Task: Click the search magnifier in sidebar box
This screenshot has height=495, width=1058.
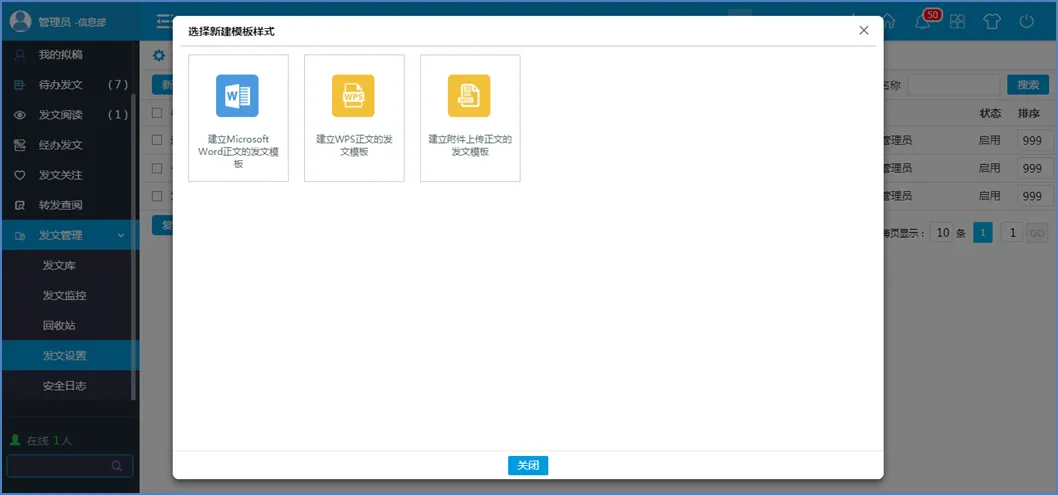Action: click(x=117, y=465)
